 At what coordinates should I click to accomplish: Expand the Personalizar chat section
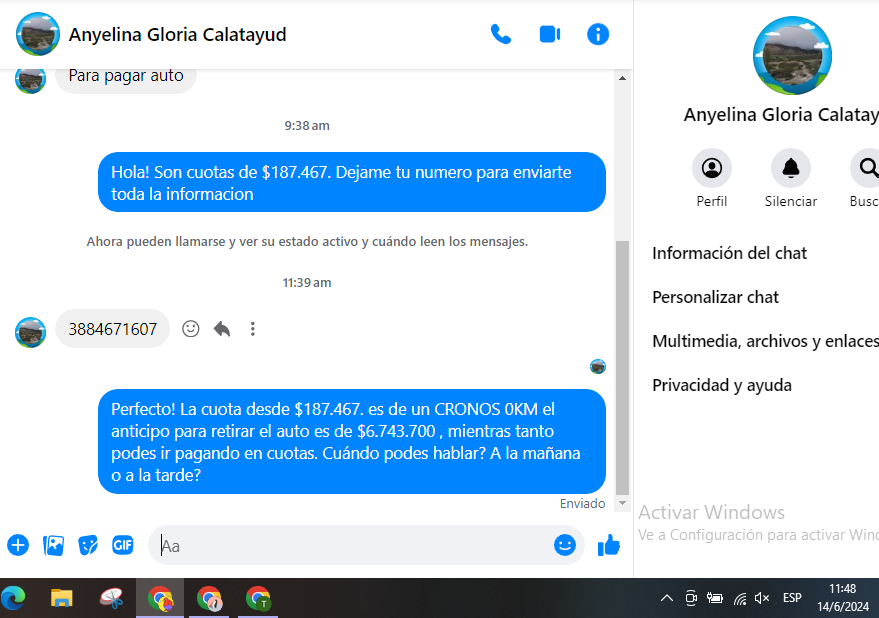(716, 297)
